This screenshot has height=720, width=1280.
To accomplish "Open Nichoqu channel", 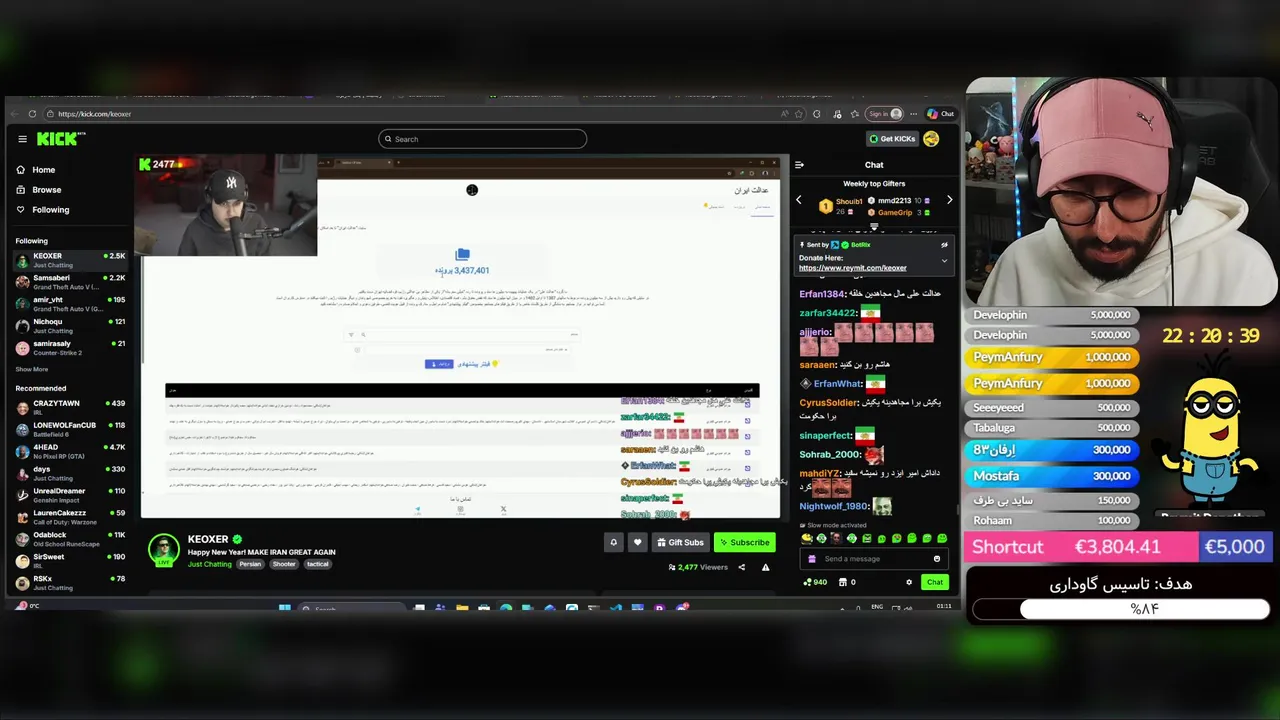I will (x=70, y=326).
